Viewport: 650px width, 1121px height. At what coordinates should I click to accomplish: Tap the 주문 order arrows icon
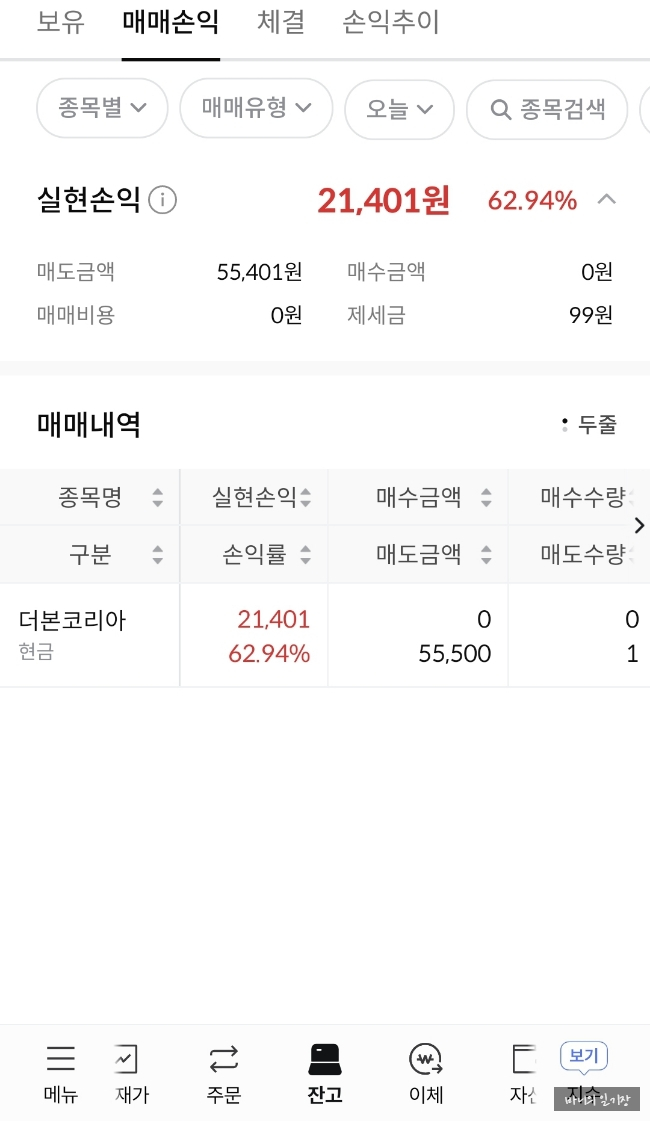(224, 1060)
